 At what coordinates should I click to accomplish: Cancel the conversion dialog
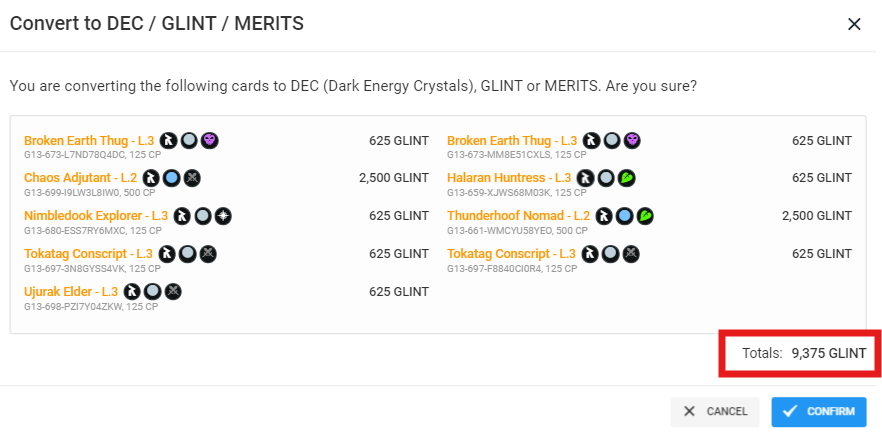715,412
